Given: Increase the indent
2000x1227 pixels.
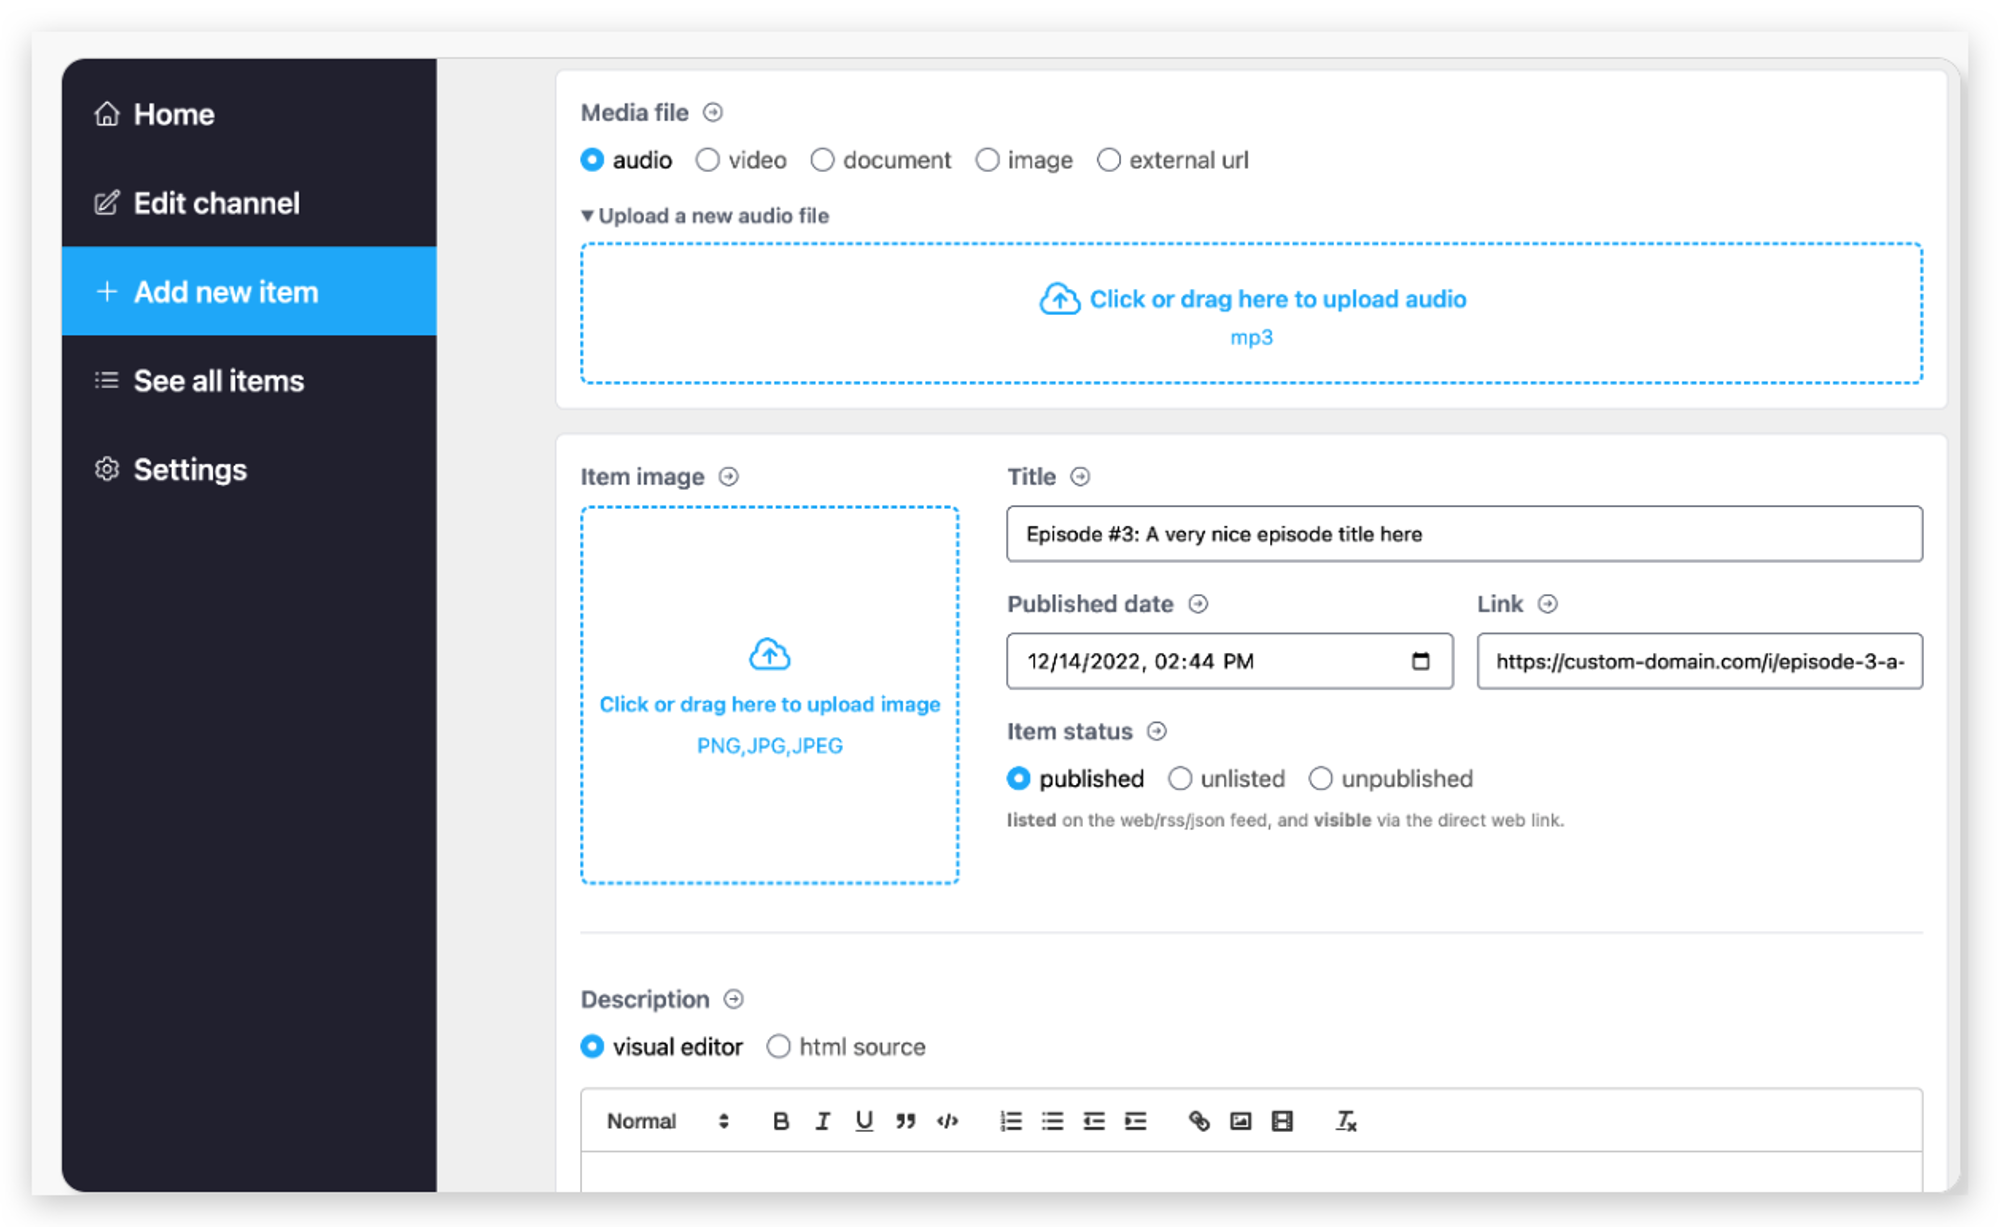Looking at the screenshot, I should [1136, 1121].
